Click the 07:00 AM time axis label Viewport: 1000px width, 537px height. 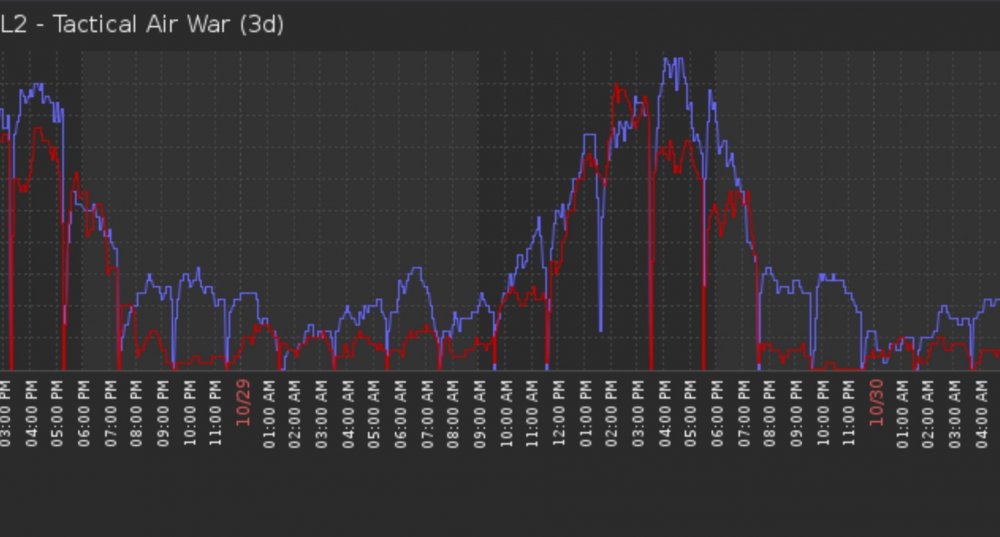coord(427,414)
